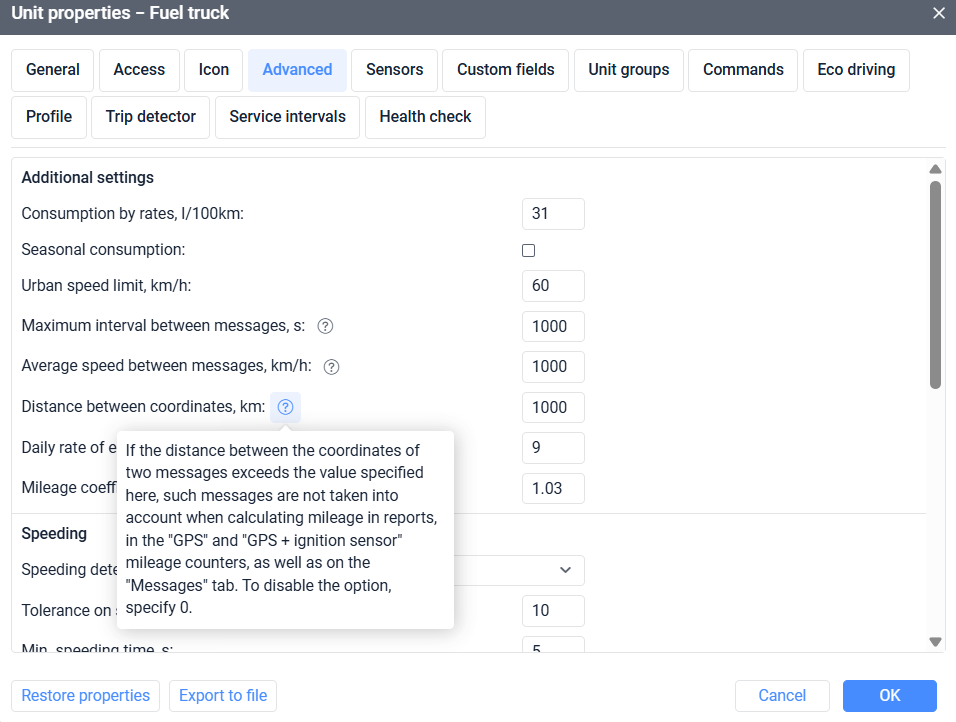Image resolution: width=956 pixels, height=722 pixels.
Task: Switch to the Commands tab
Action: (x=742, y=70)
